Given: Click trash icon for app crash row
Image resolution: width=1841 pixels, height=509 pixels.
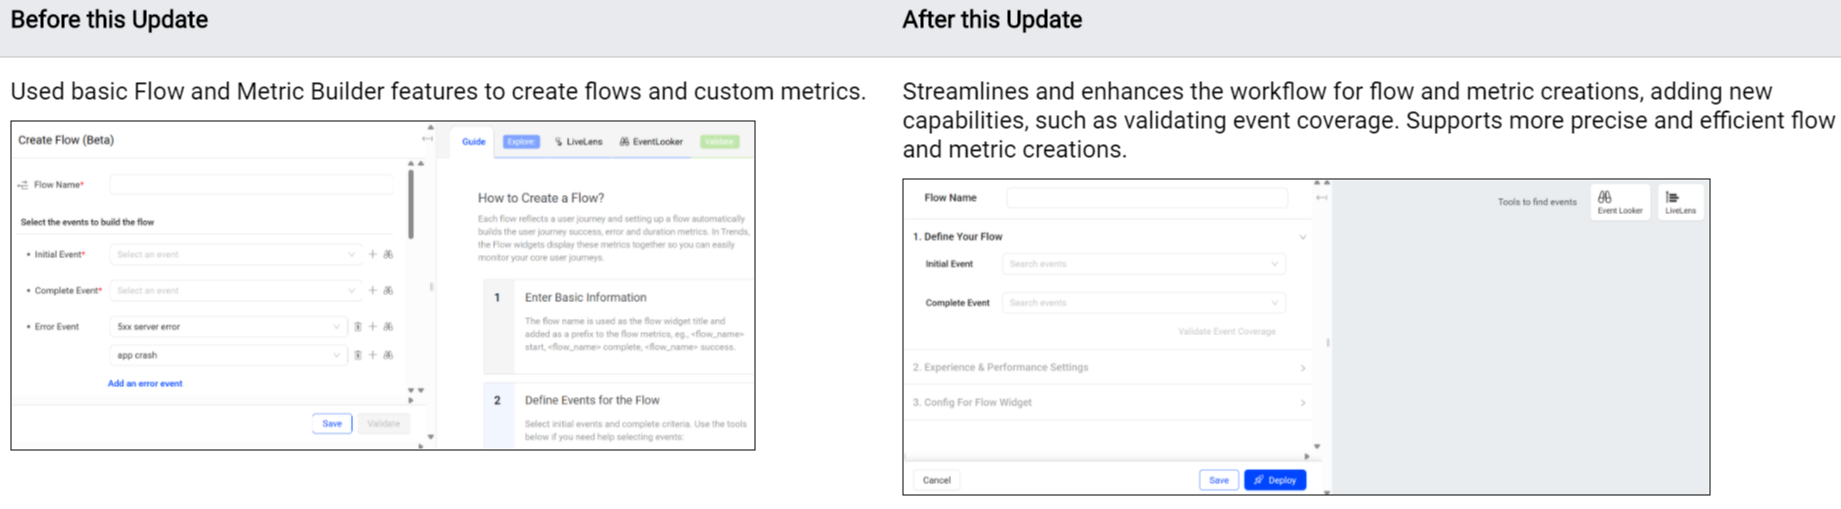Looking at the screenshot, I should pos(357,355).
